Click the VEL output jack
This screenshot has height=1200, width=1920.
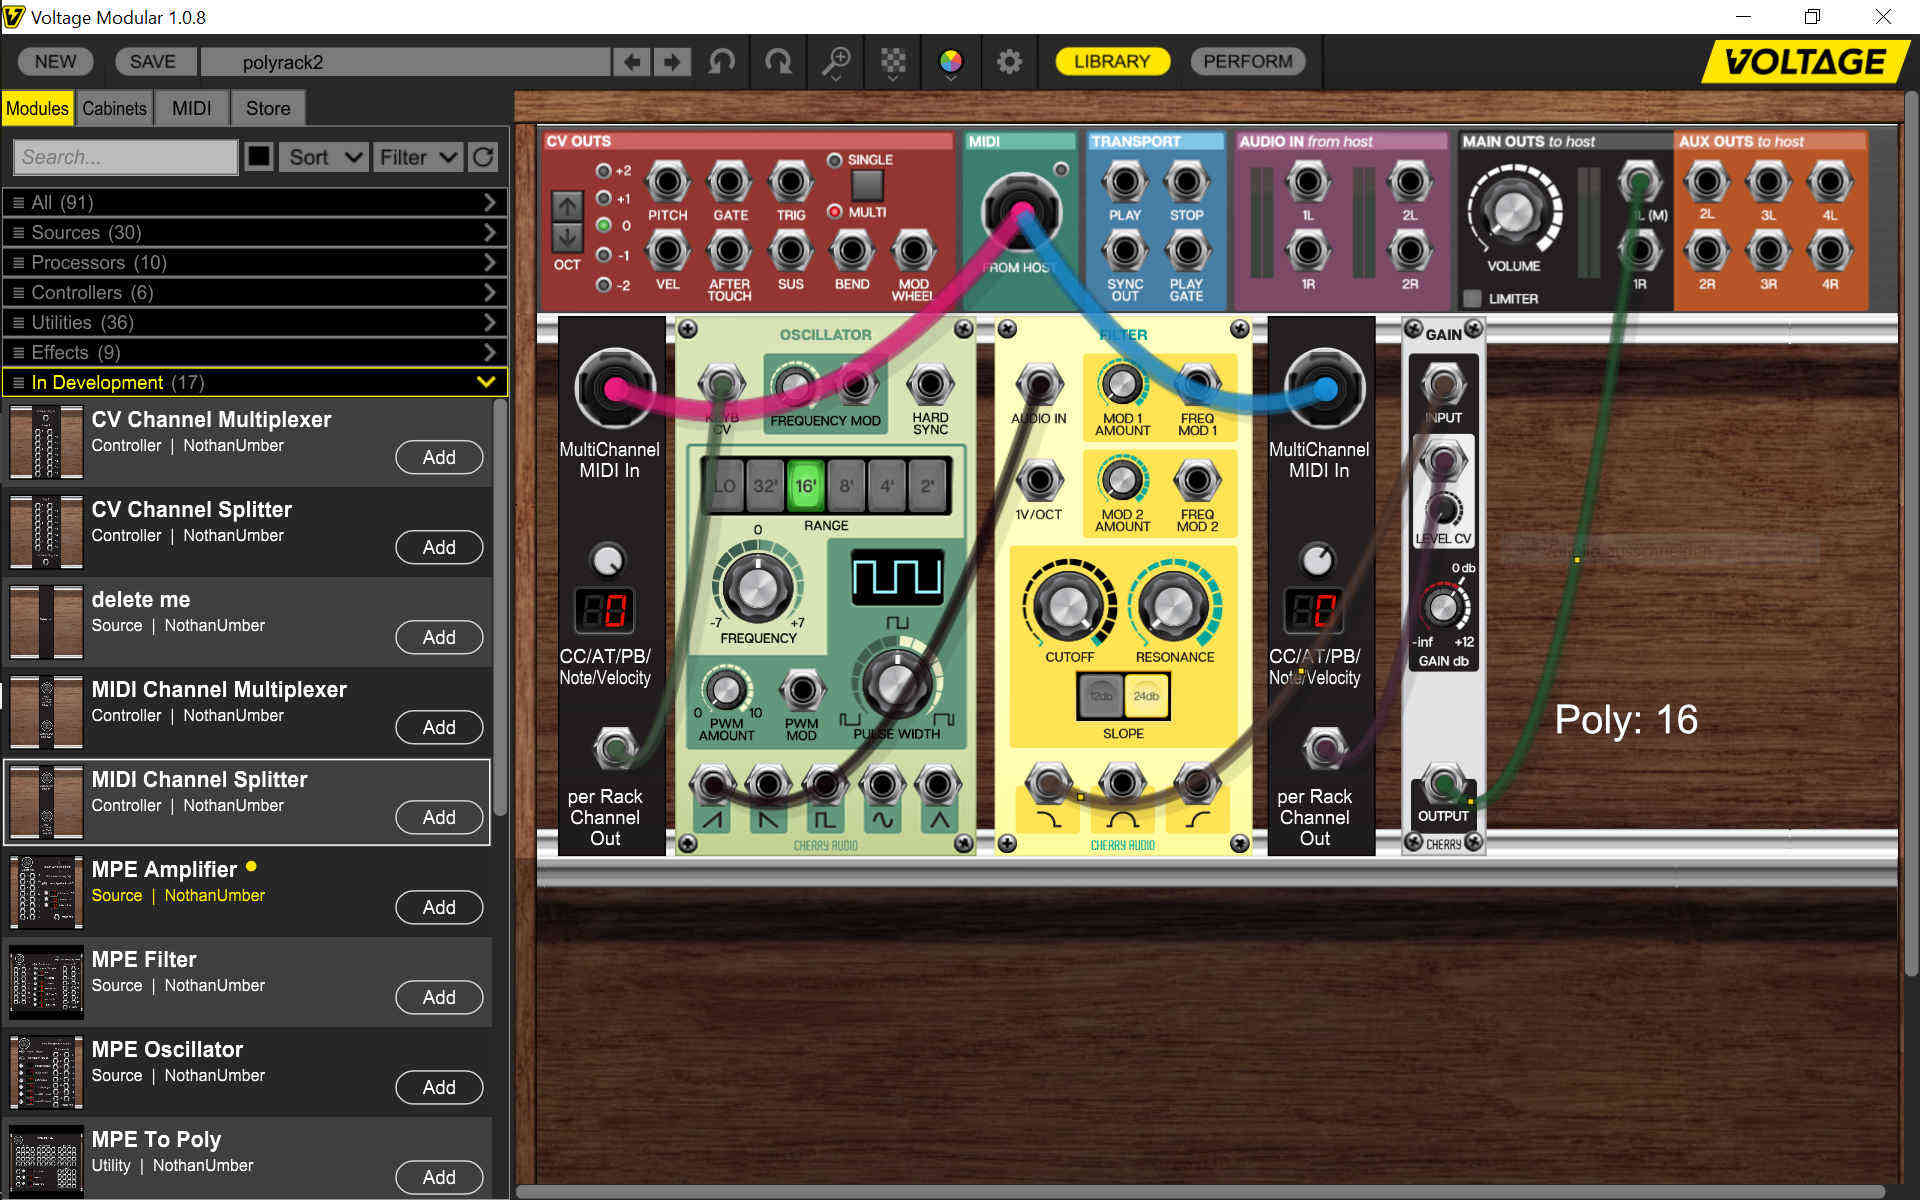point(667,251)
